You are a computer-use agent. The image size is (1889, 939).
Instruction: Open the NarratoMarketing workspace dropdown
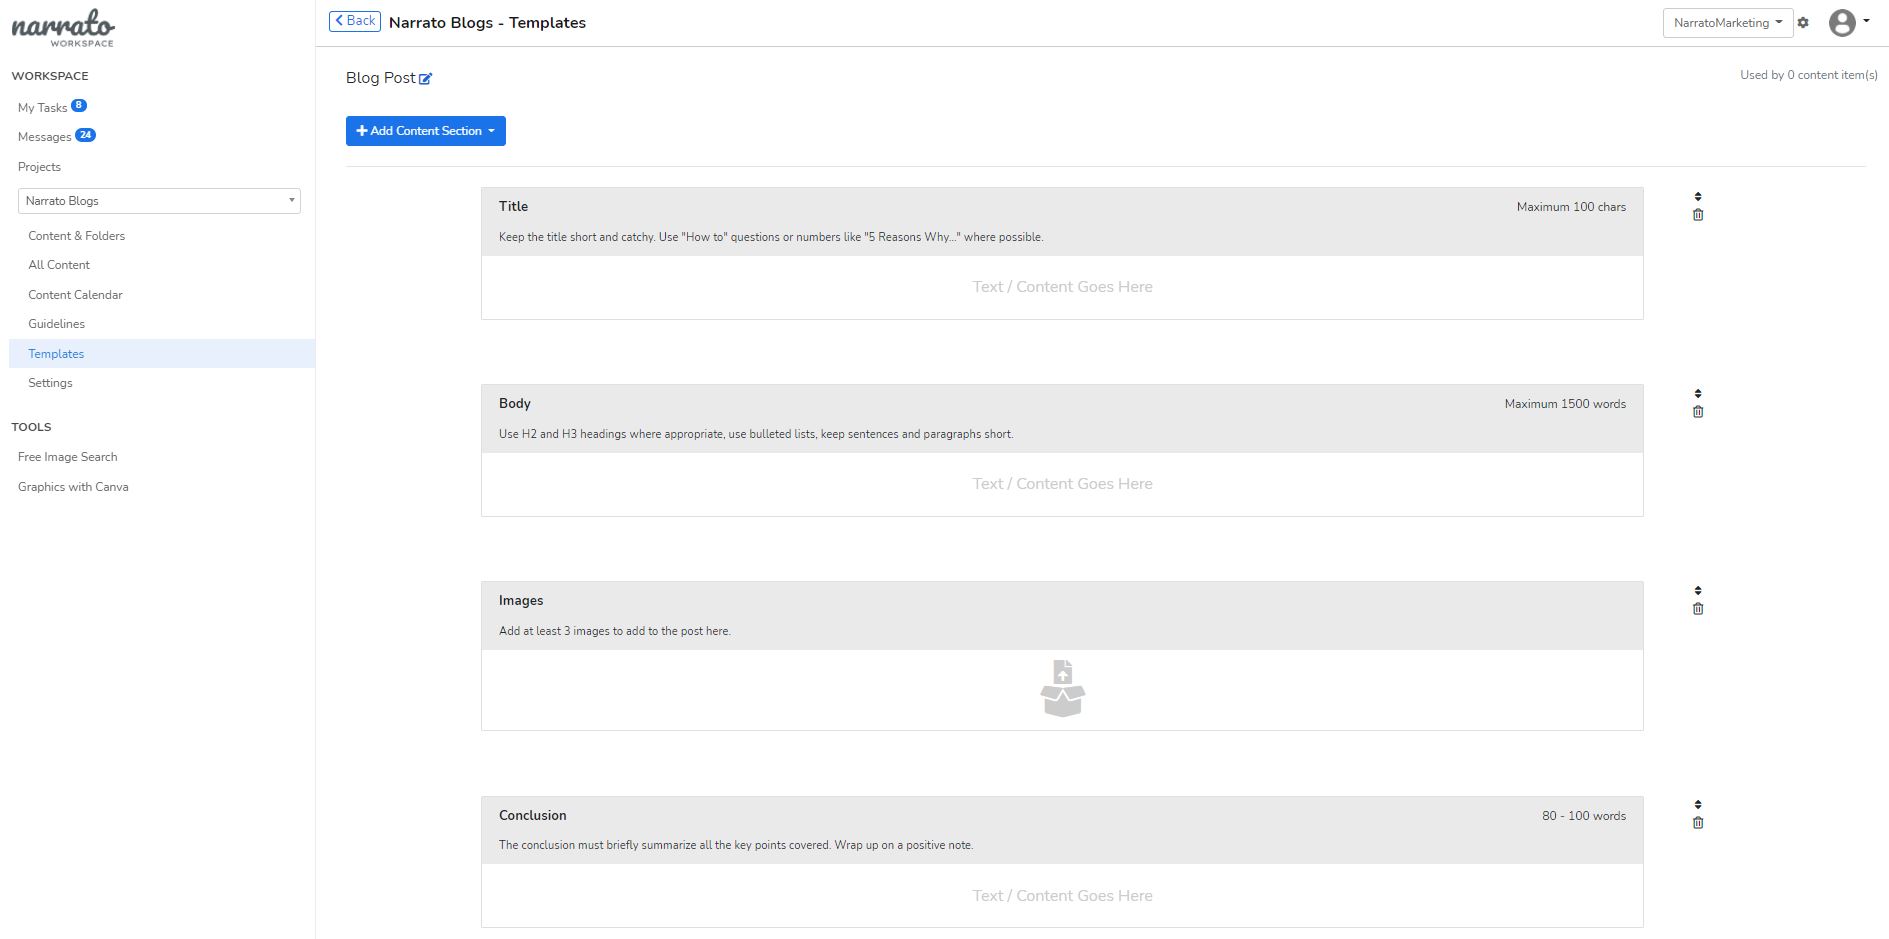tap(1727, 23)
